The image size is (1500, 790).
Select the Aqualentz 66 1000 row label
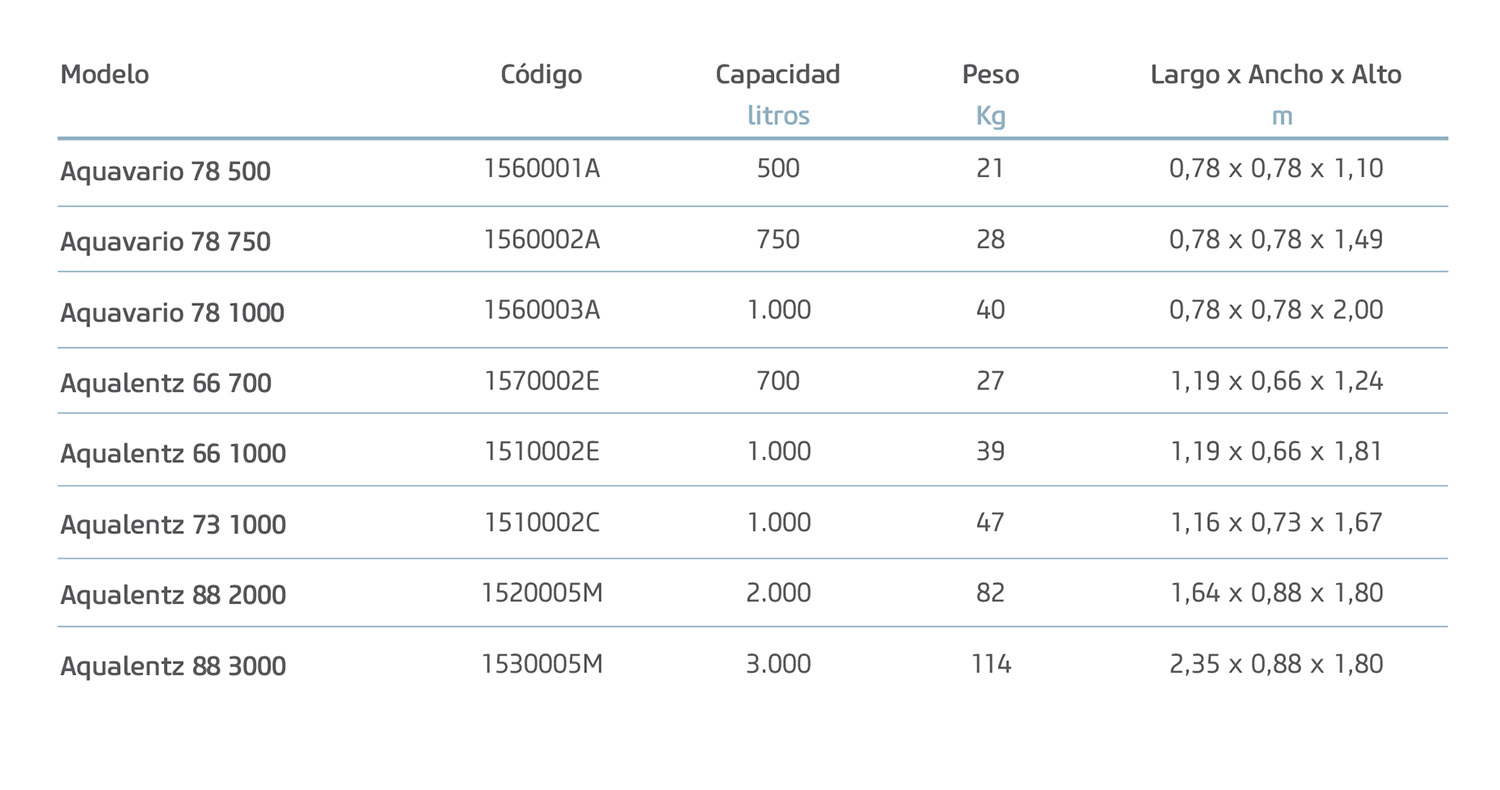(173, 454)
